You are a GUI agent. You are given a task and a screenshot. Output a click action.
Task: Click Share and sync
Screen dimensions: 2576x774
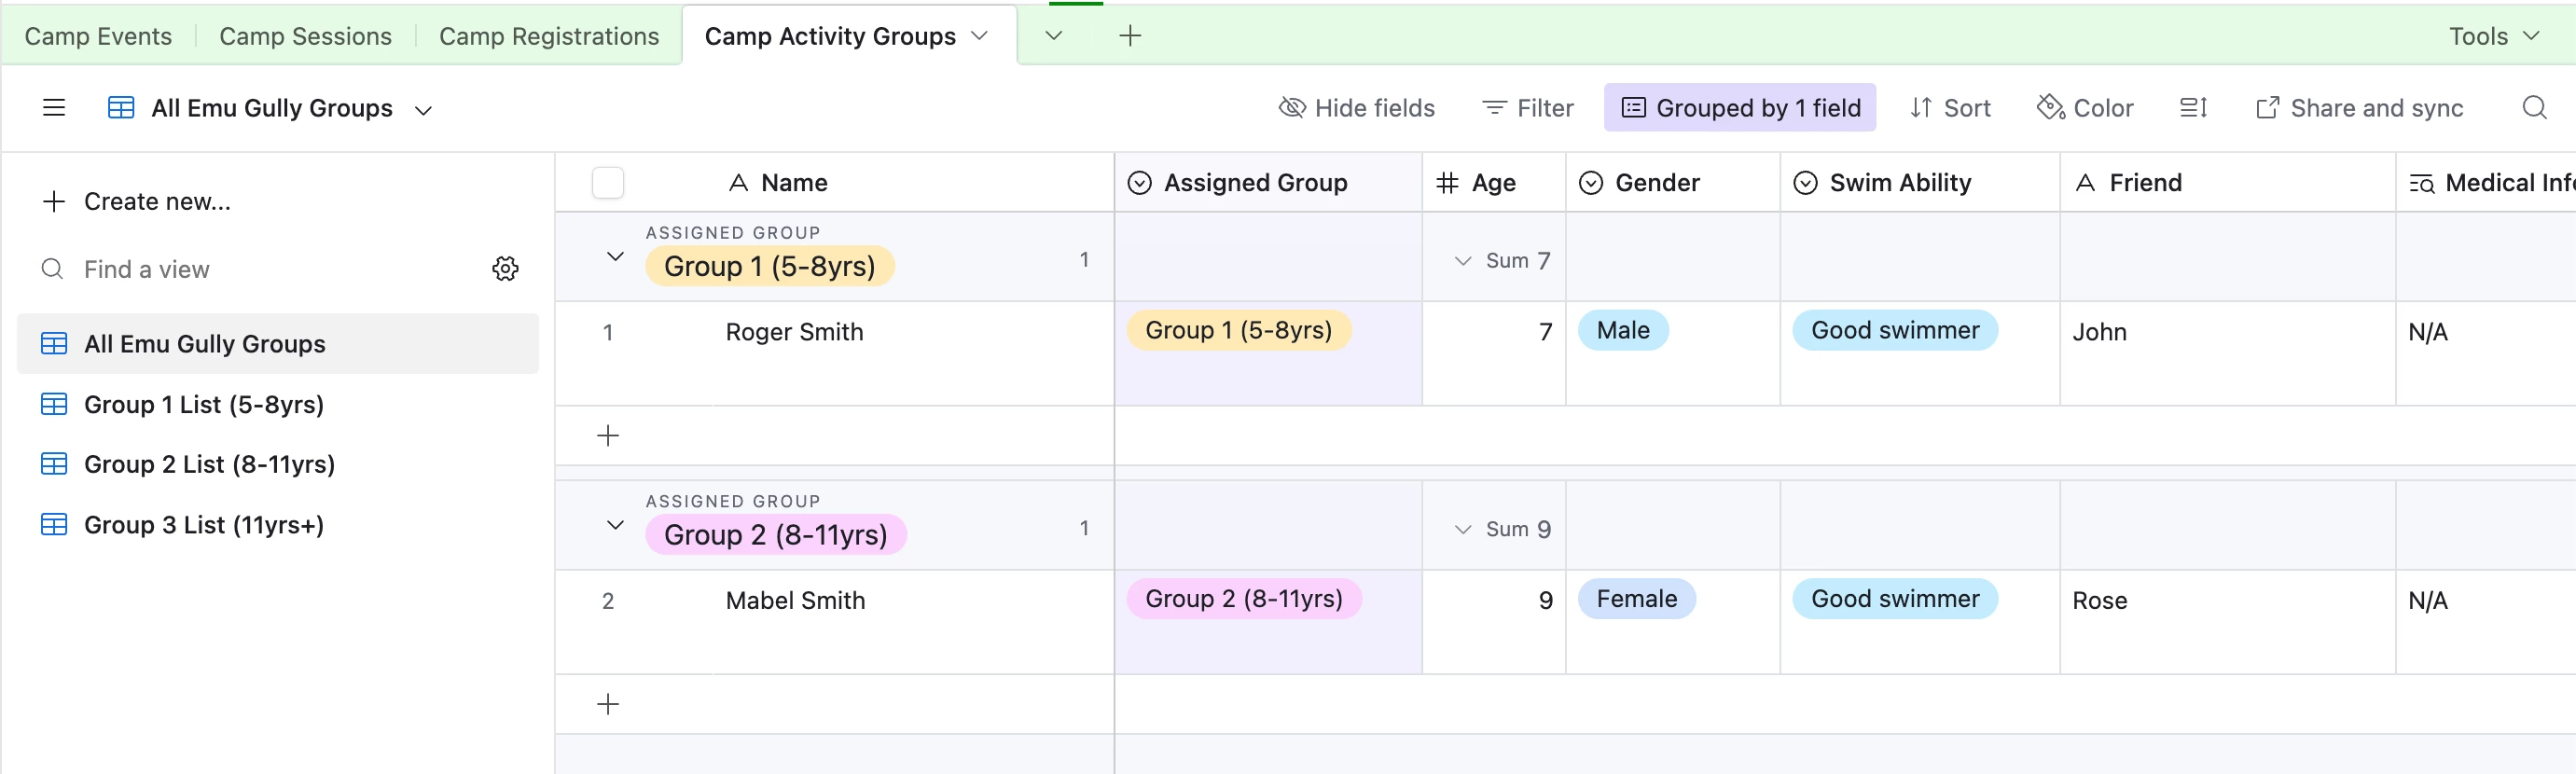pyautogui.click(x=2359, y=108)
